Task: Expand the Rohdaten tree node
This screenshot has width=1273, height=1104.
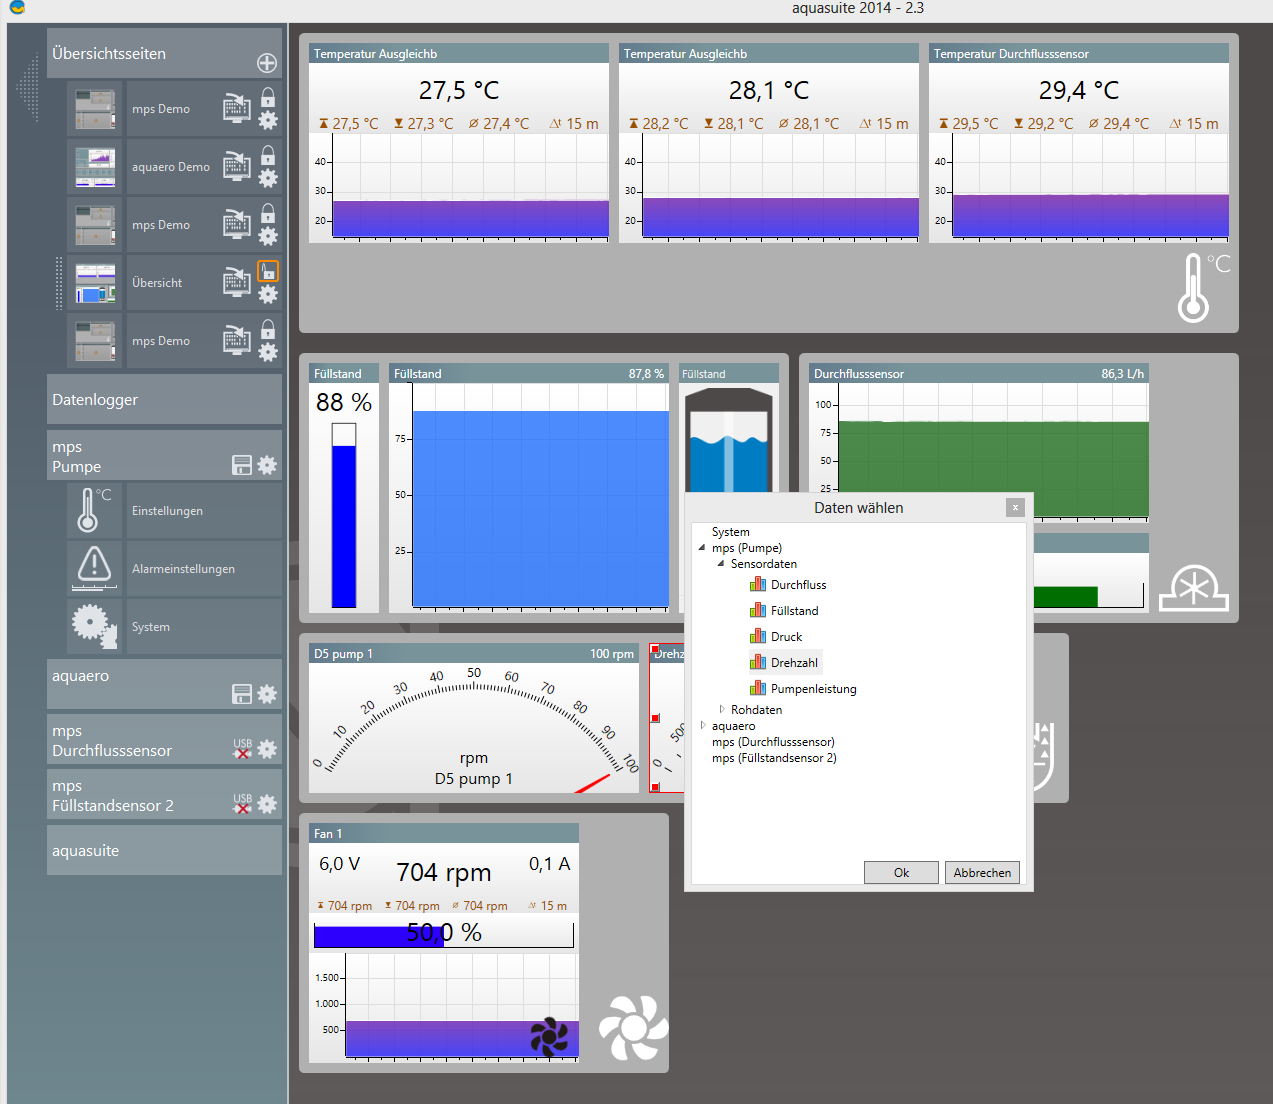Action: [x=722, y=709]
